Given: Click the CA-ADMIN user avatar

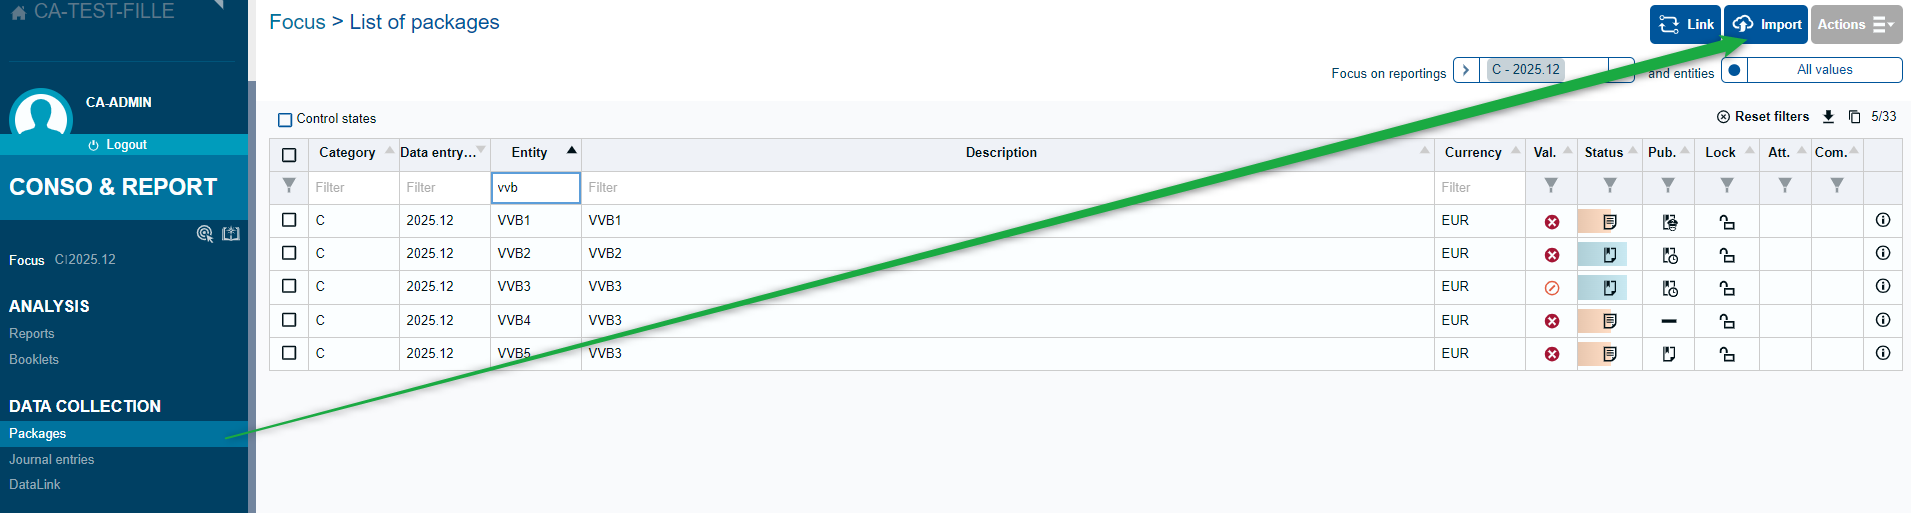Looking at the screenshot, I should pyautogui.click(x=41, y=114).
